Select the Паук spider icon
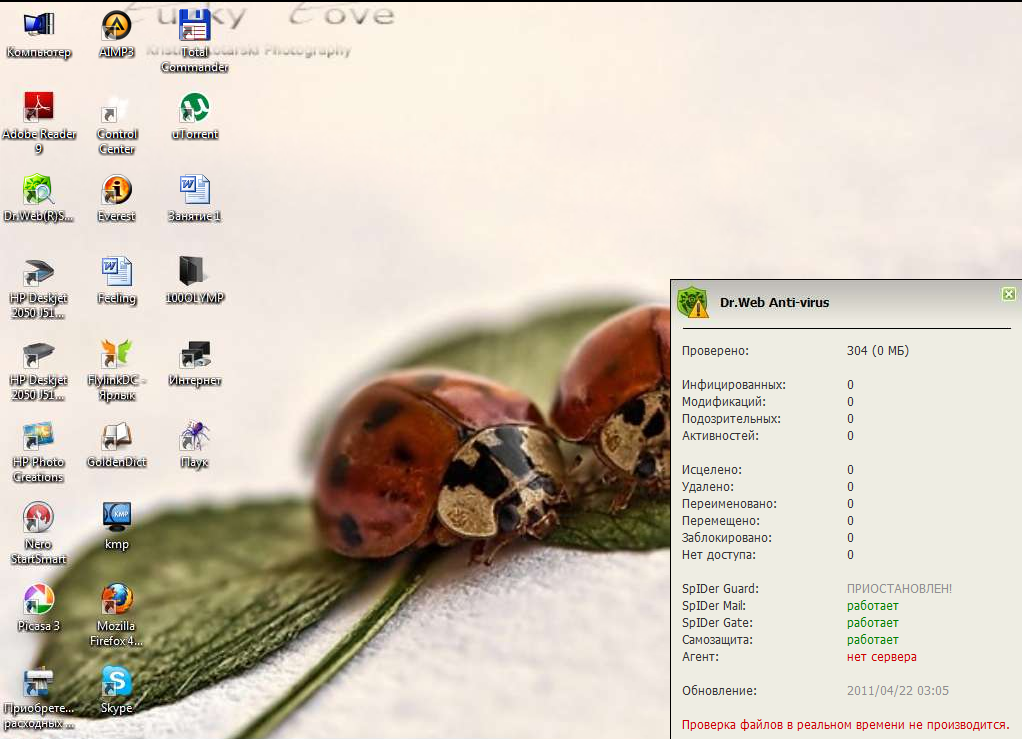Screen dimensions: 1022x739 pyautogui.click(x=195, y=435)
